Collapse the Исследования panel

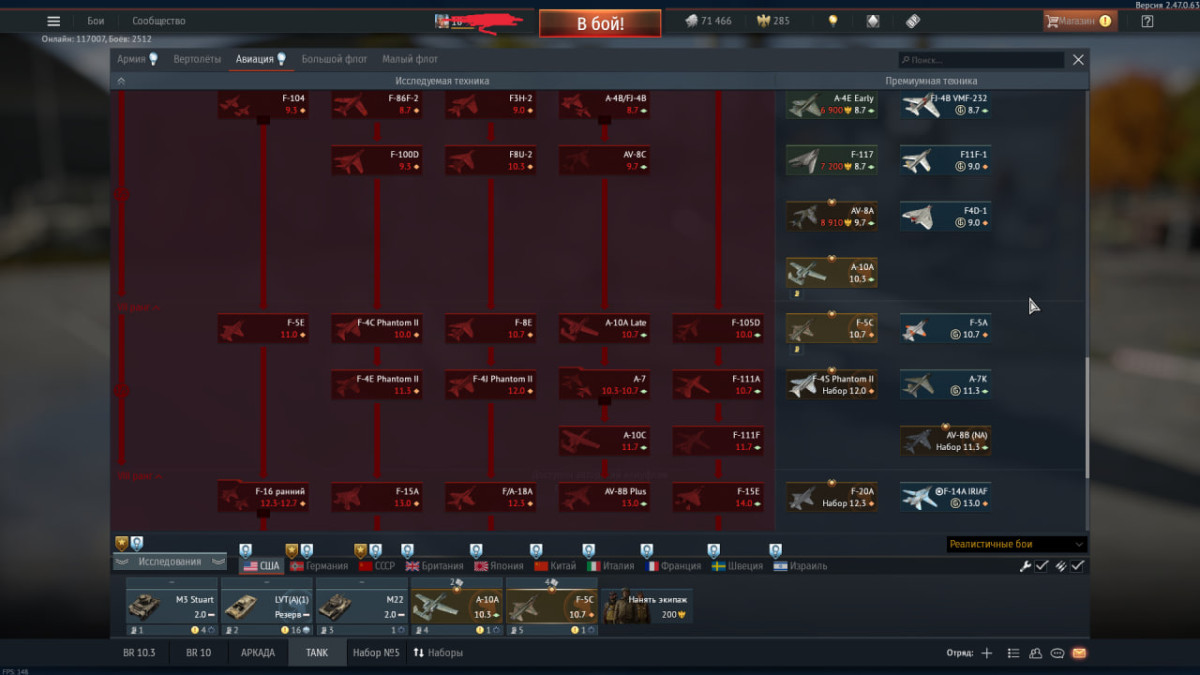coord(169,562)
